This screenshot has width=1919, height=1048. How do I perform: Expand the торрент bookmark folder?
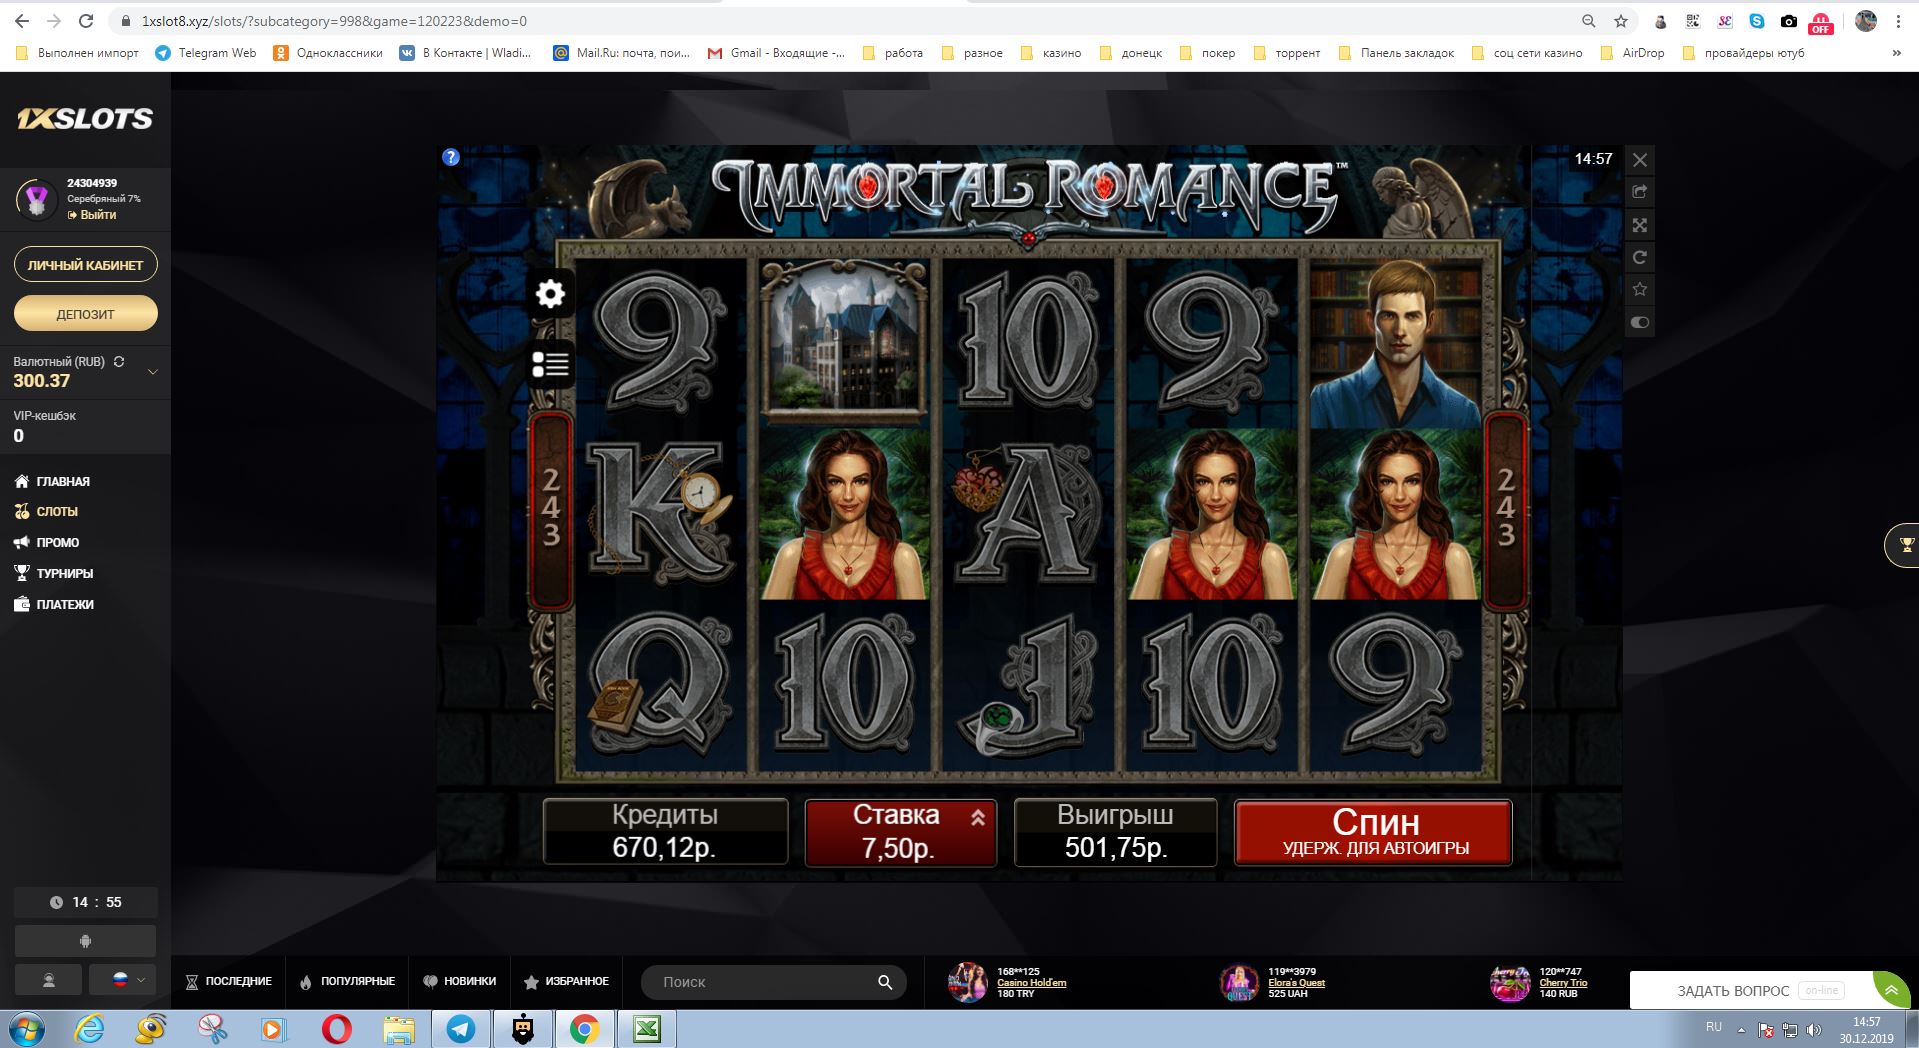coord(1287,53)
